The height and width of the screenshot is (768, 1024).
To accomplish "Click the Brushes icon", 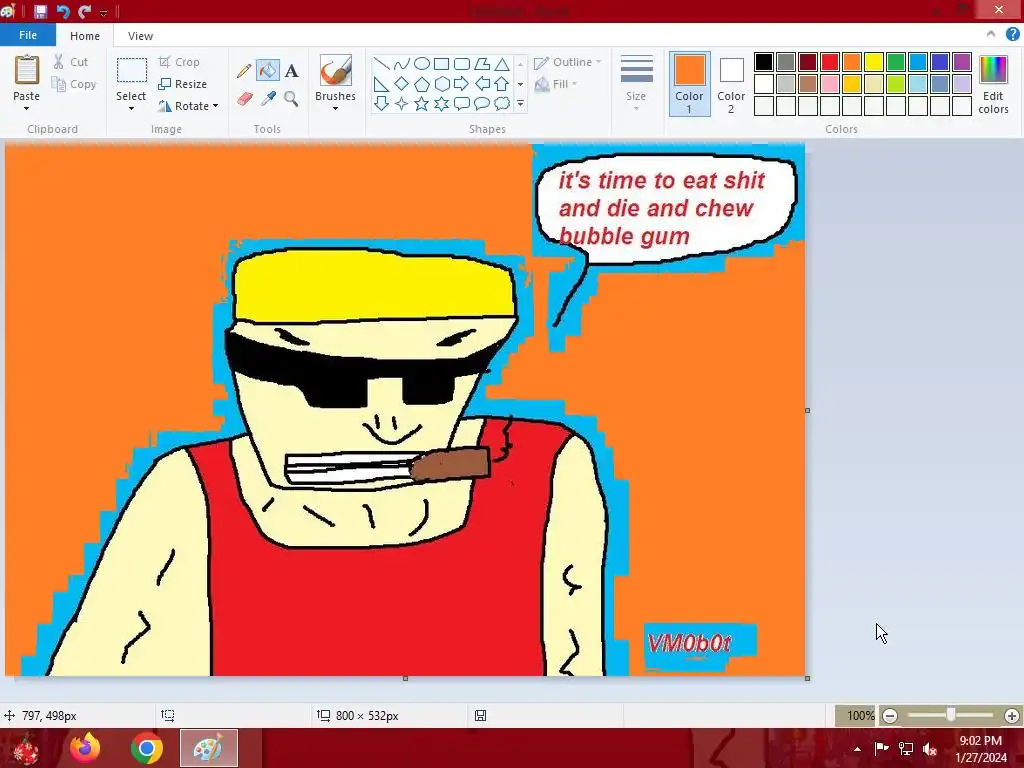I will pos(336,70).
